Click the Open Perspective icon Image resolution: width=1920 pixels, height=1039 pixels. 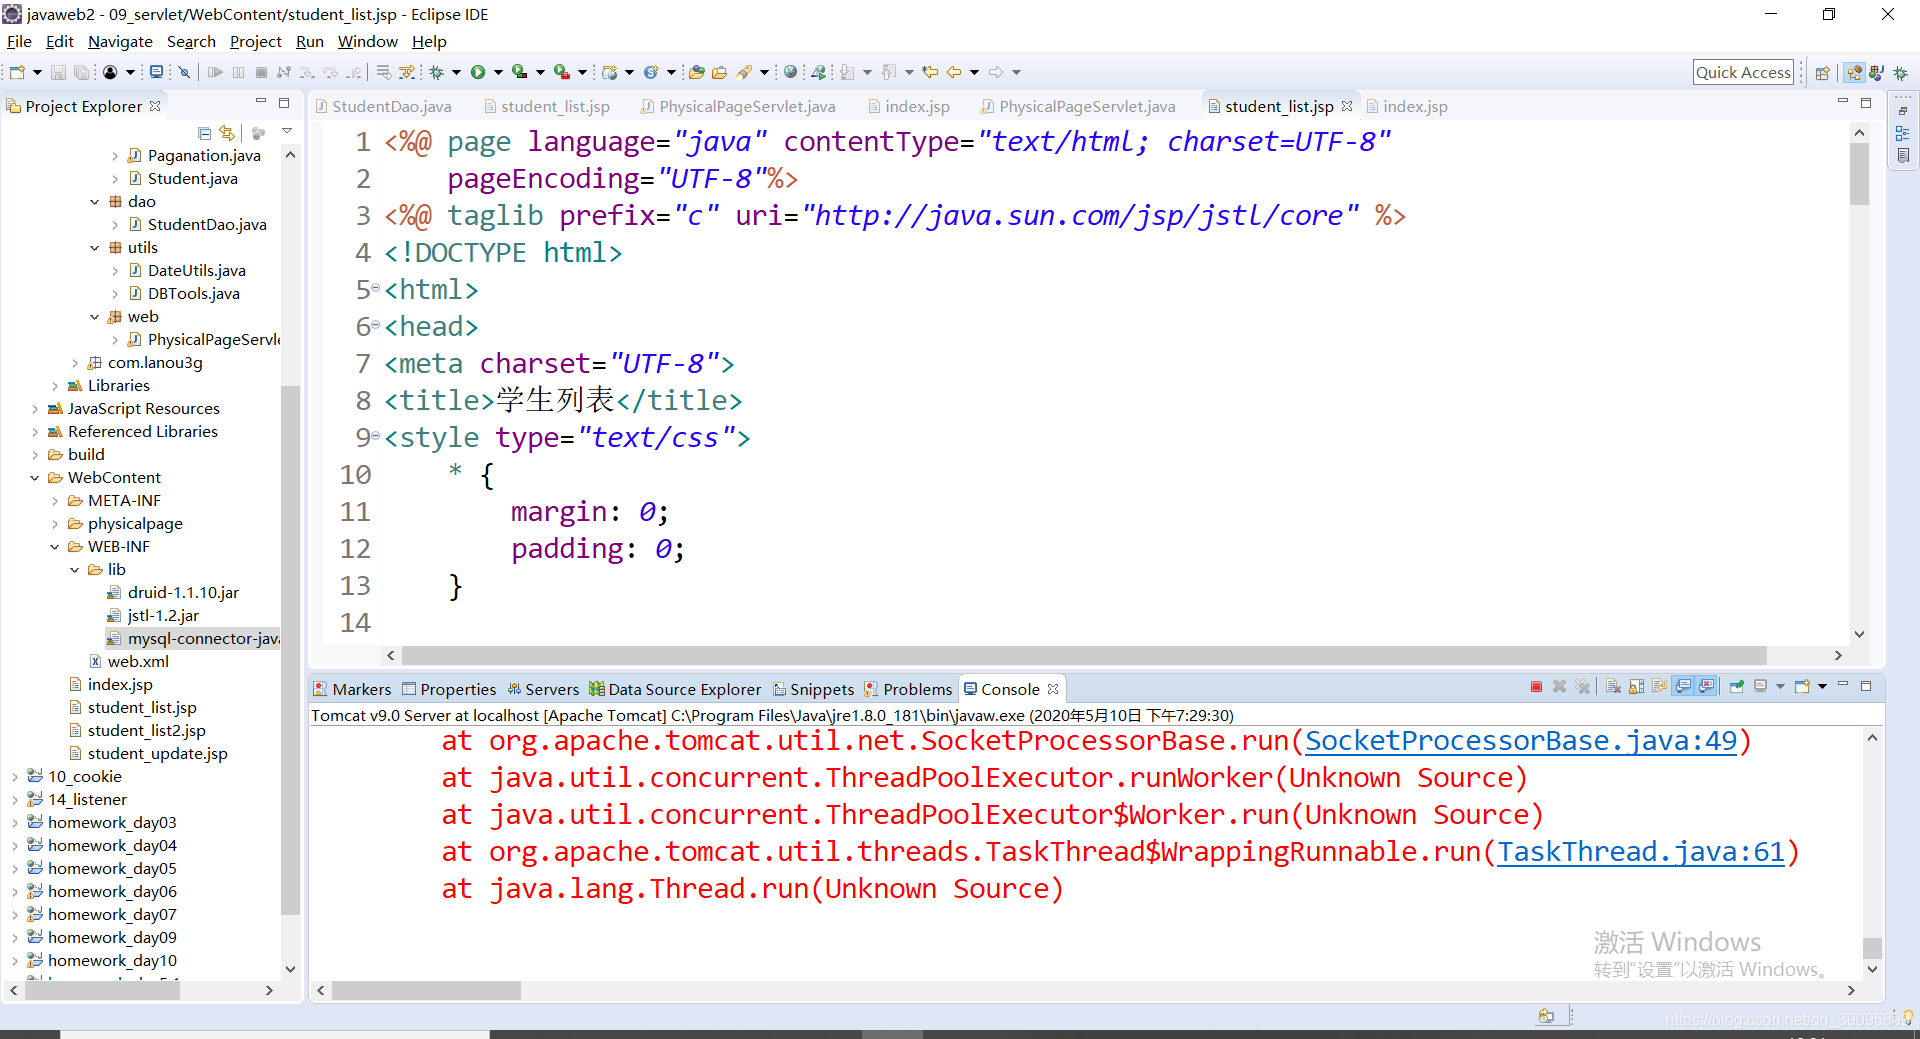click(x=1822, y=72)
